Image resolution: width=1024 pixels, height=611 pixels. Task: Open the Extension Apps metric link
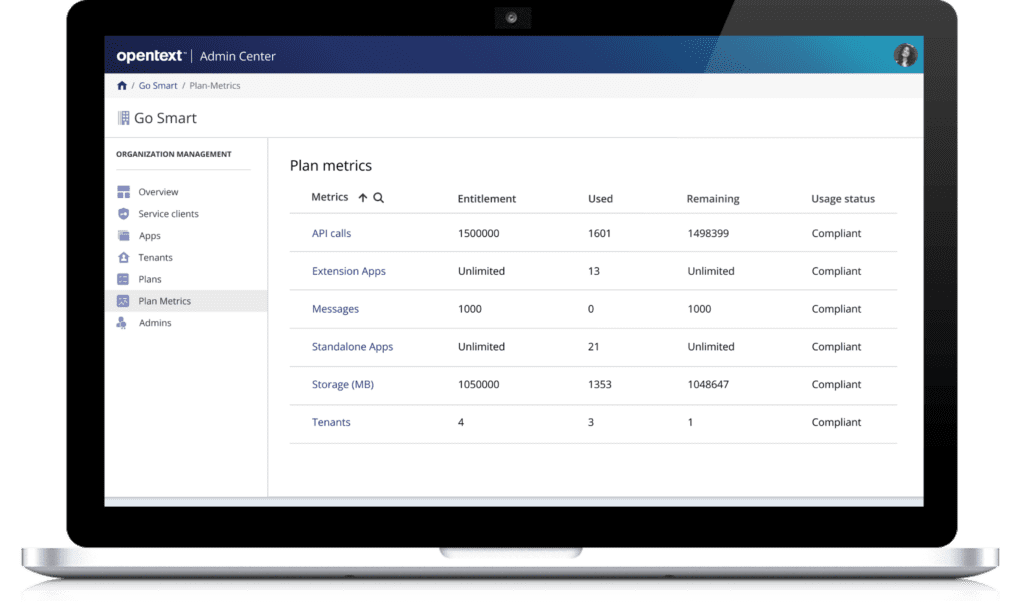[349, 271]
